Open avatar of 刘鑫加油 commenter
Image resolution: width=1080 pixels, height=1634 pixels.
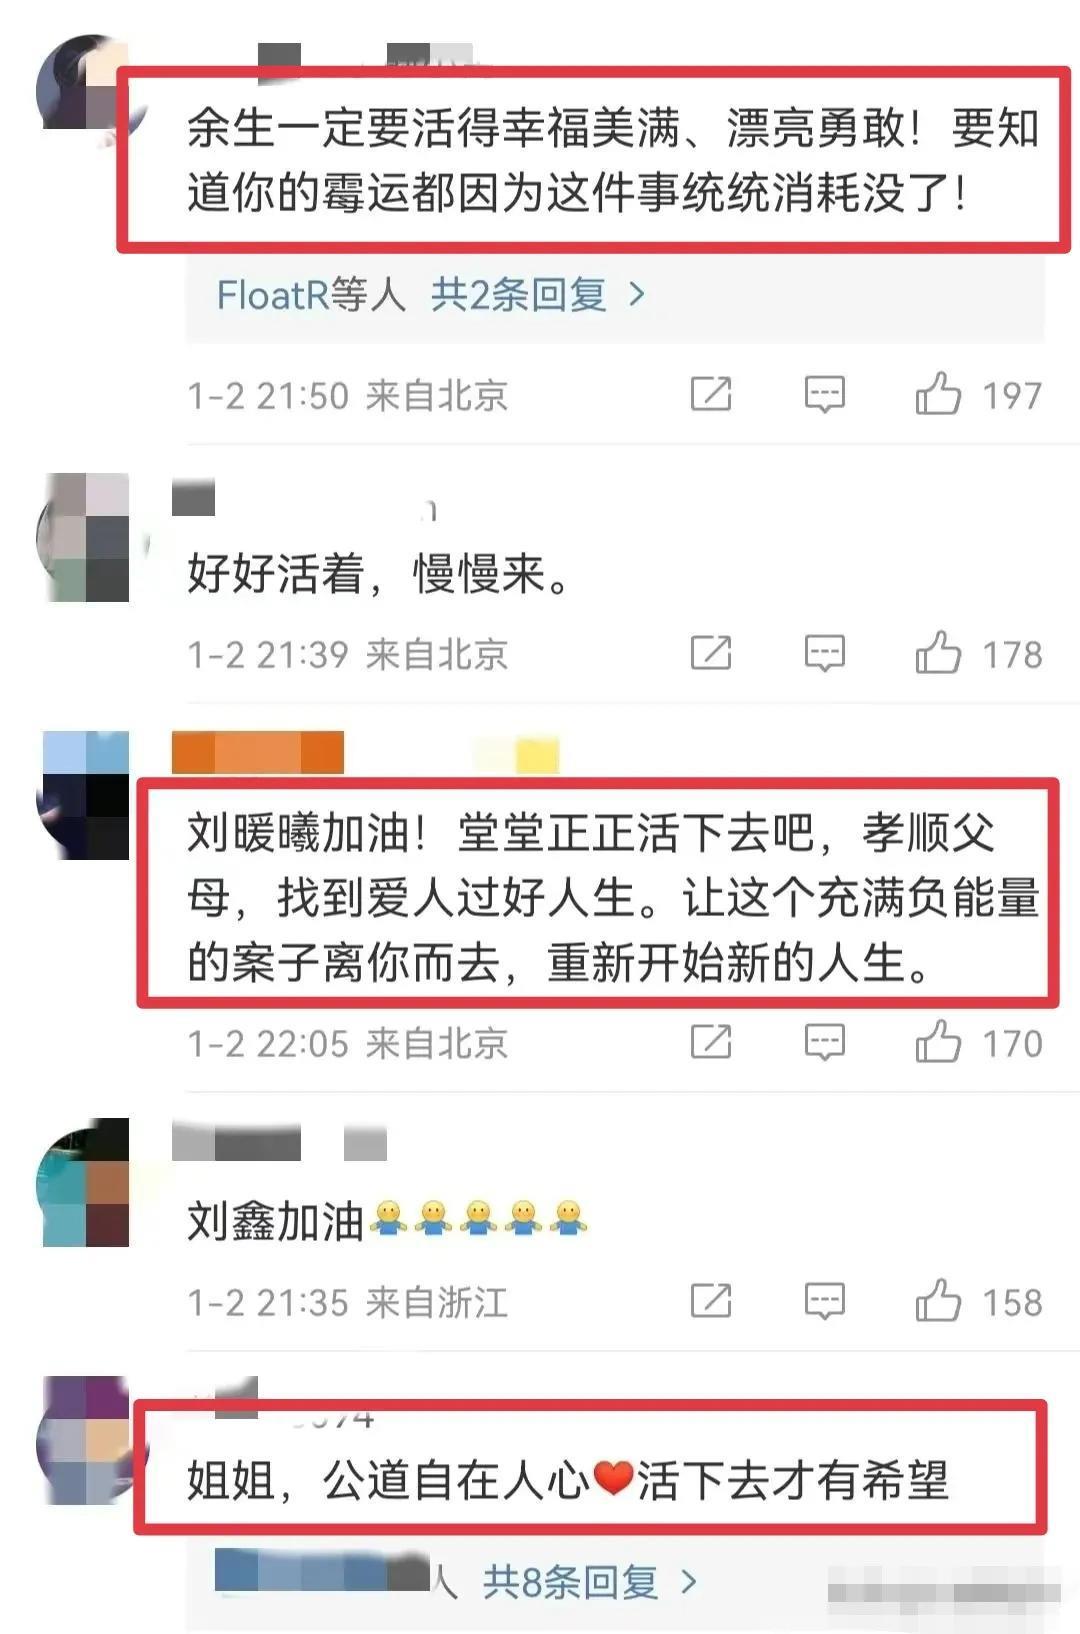85,1182
